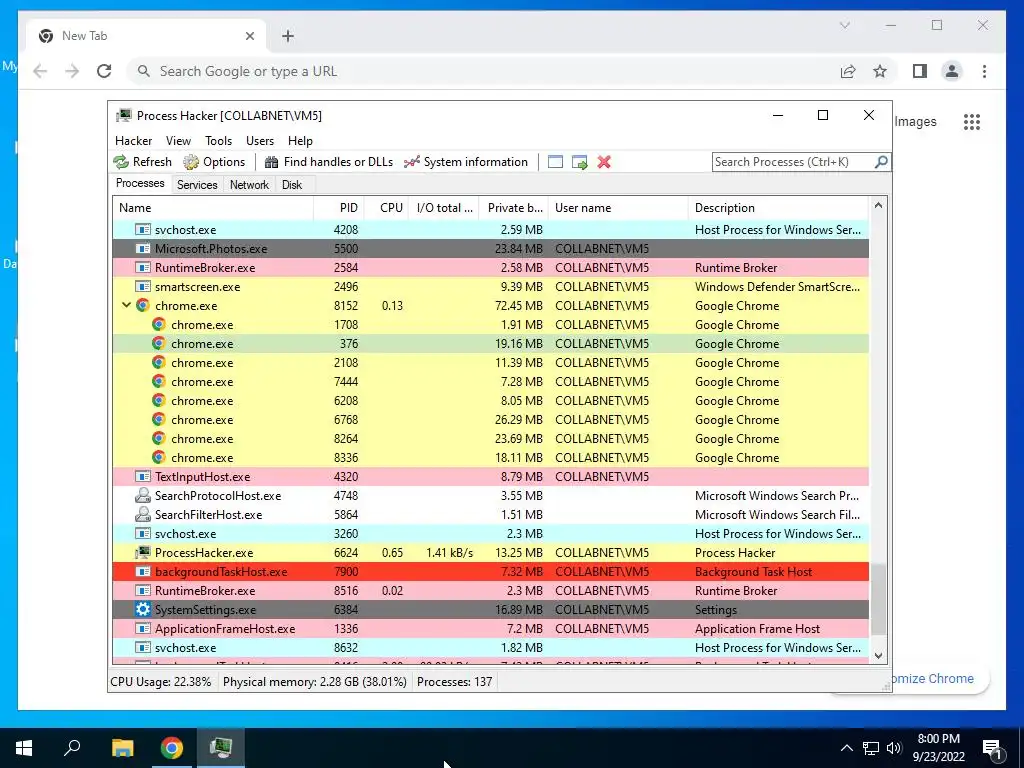
Task: Open Windows Start menu
Action: [x=24, y=748]
